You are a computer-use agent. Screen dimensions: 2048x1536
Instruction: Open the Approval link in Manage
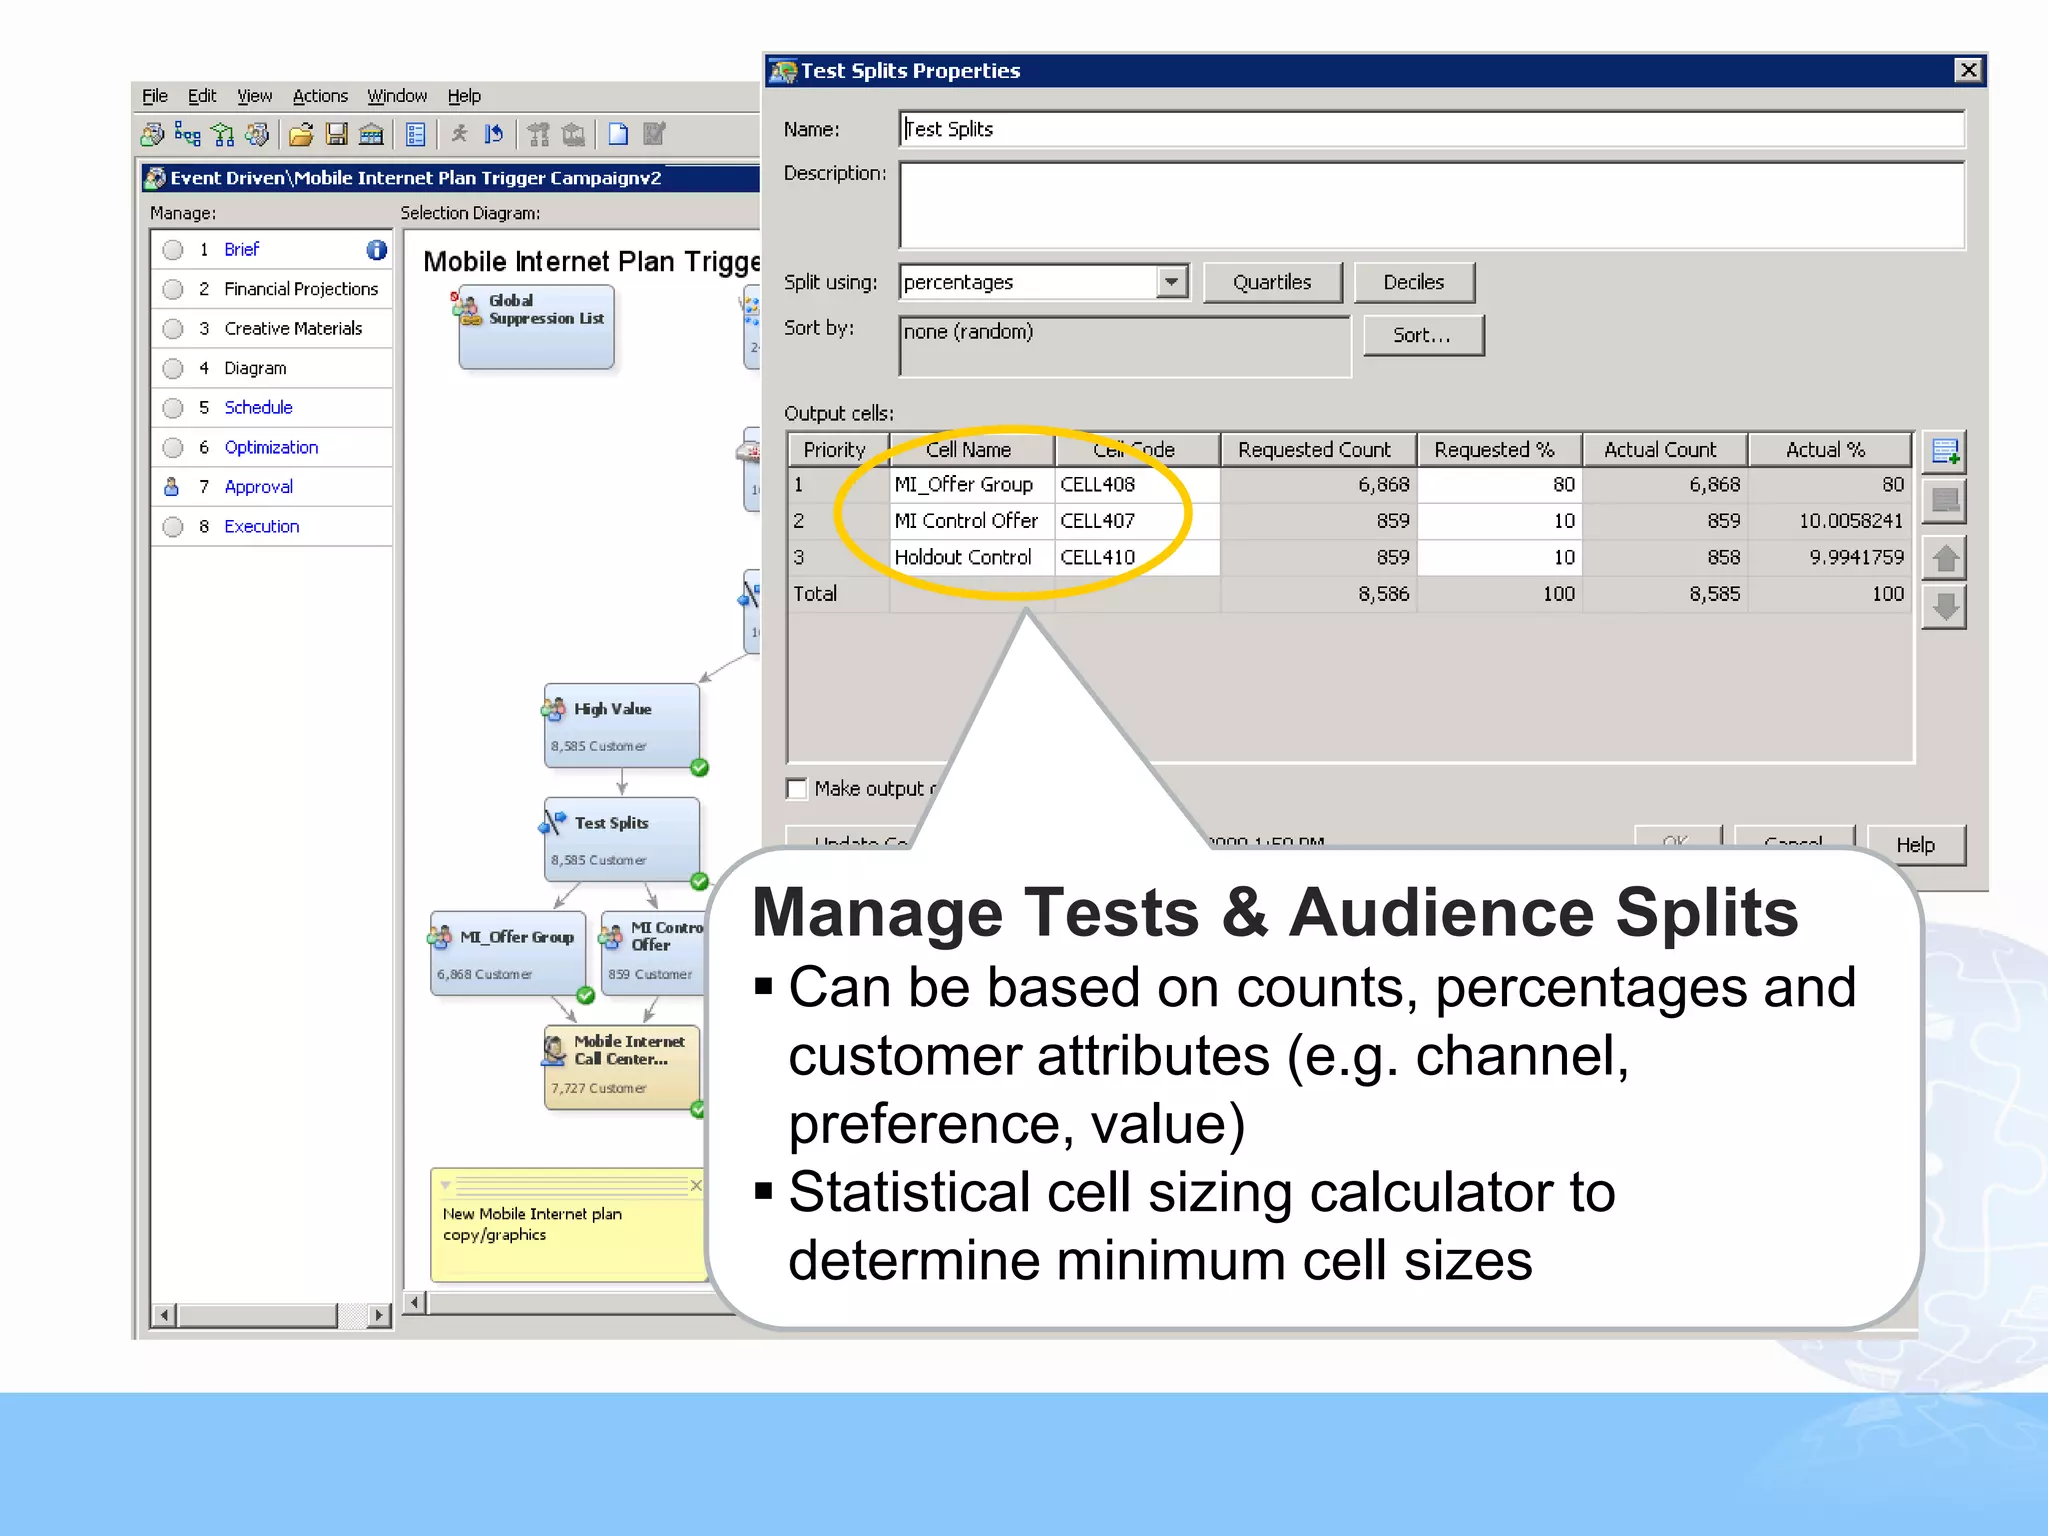(259, 487)
